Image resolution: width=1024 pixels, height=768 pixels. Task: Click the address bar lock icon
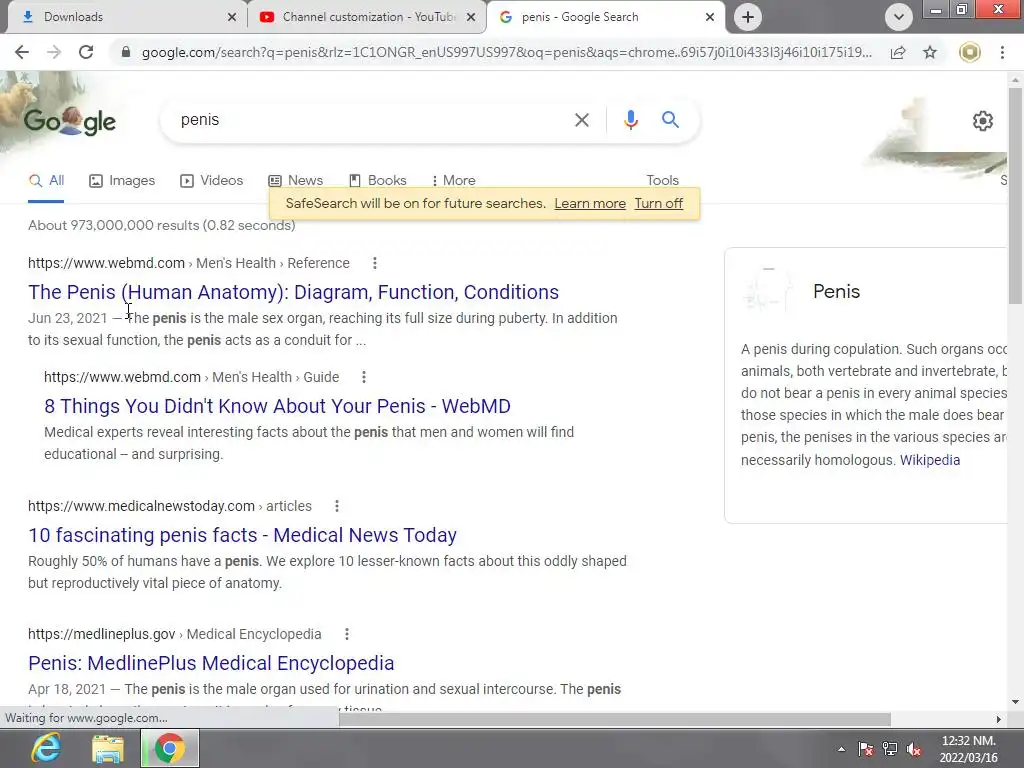tap(125, 52)
